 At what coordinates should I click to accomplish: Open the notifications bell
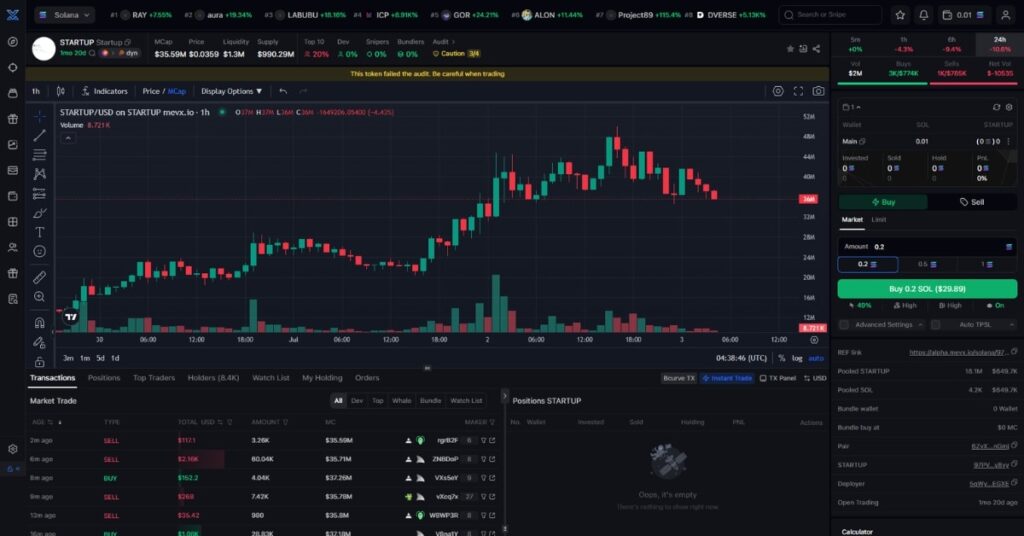[923, 14]
